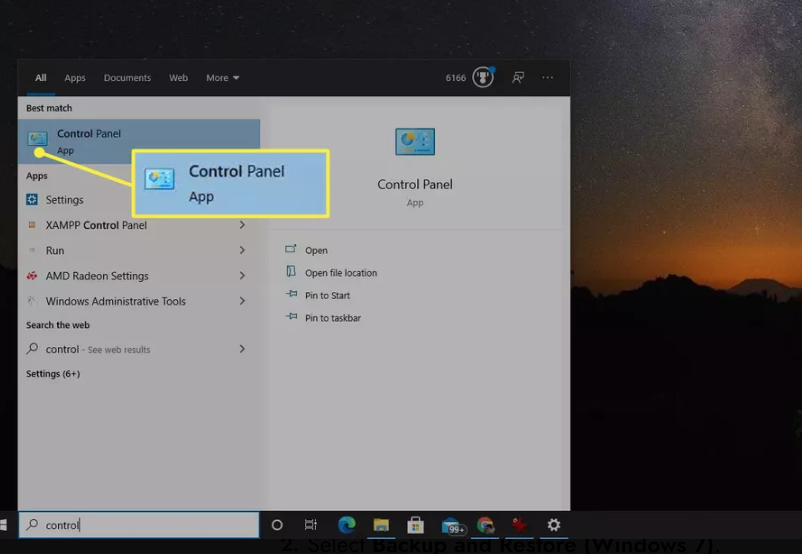Open Task View on the taskbar
Image resolution: width=802 pixels, height=554 pixels.
point(311,525)
